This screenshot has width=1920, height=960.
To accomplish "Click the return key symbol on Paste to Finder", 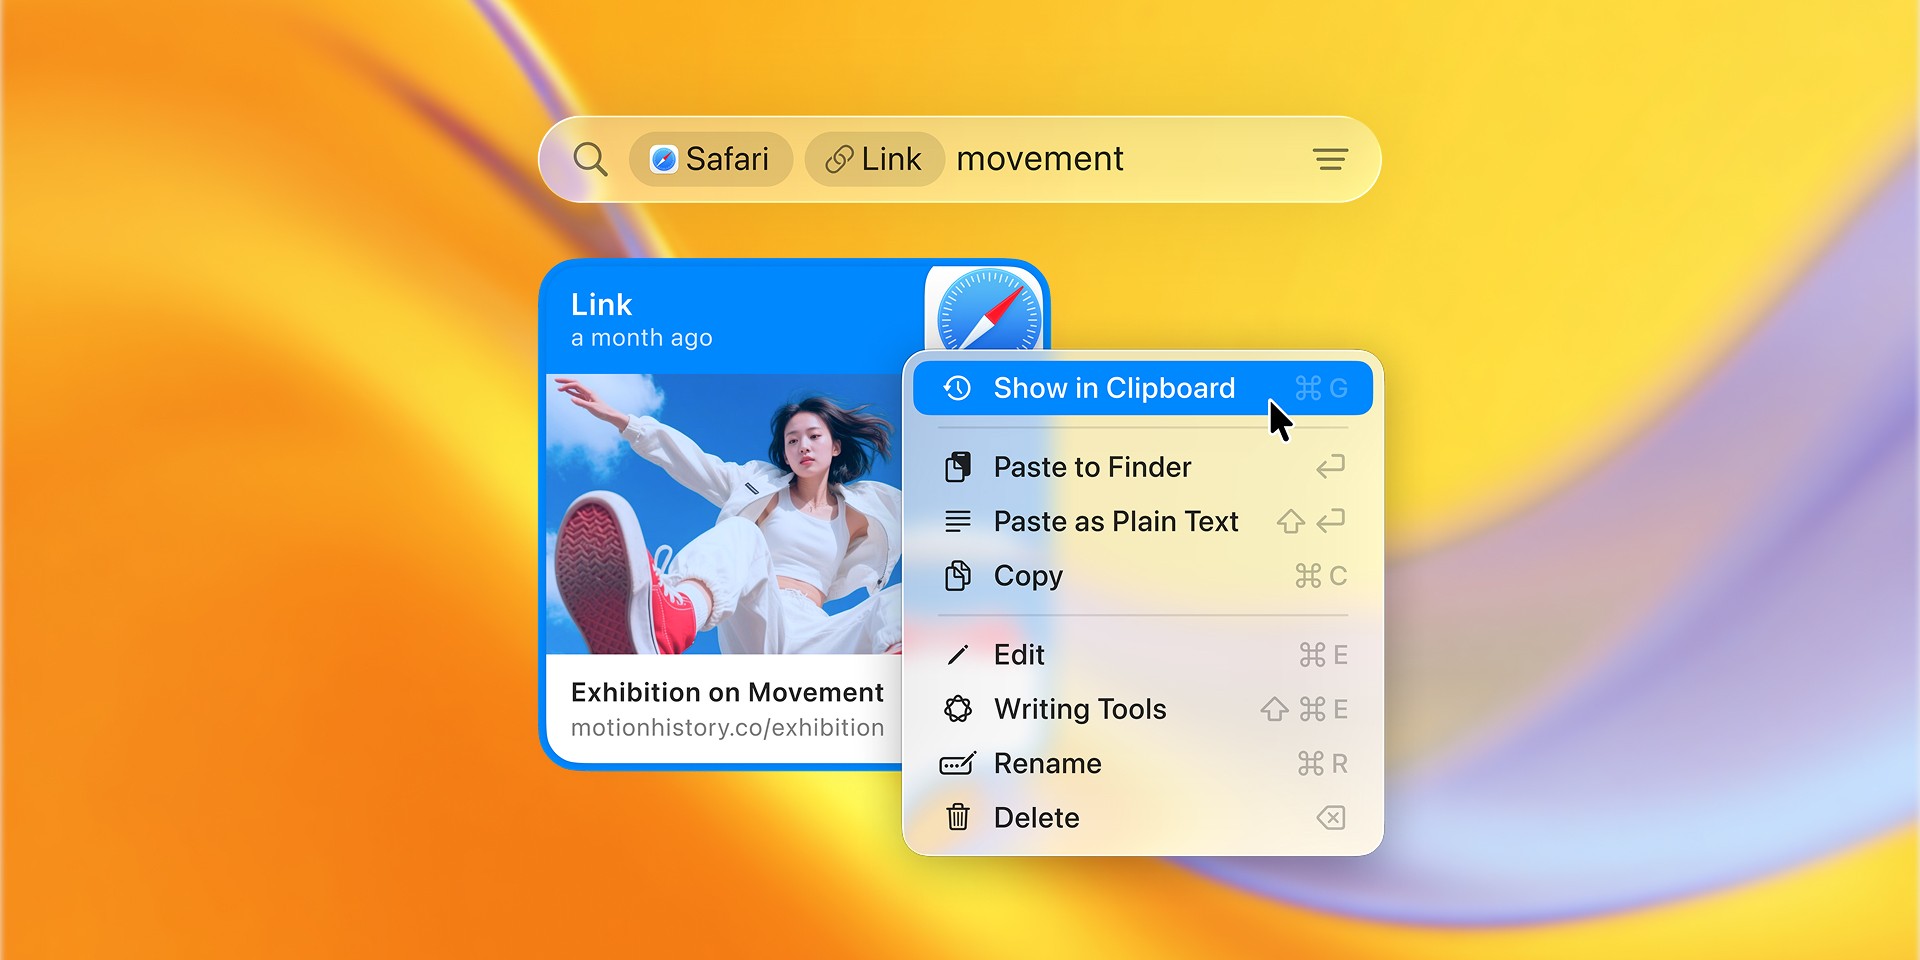I will (1330, 467).
